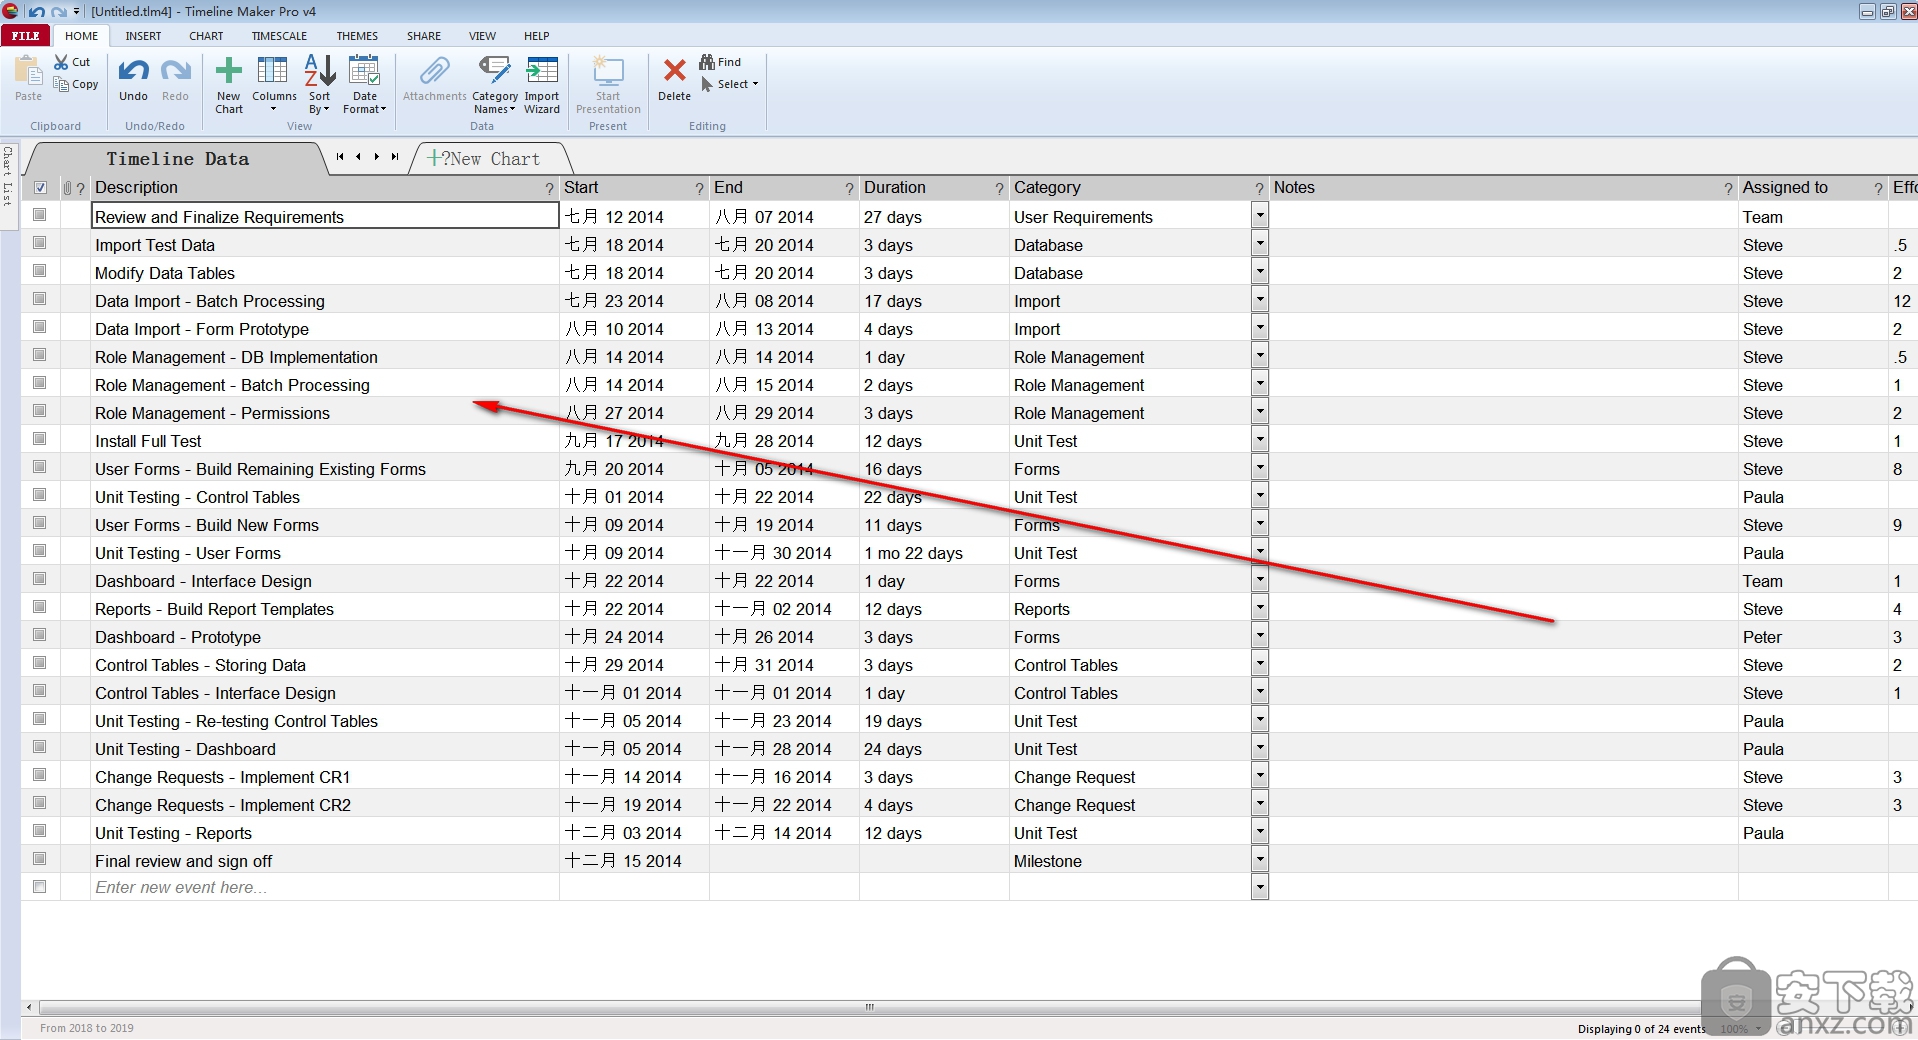This screenshot has height=1040, width=1918.
Task: Expand the Select dropdown arrow
Action: [755, 84]
